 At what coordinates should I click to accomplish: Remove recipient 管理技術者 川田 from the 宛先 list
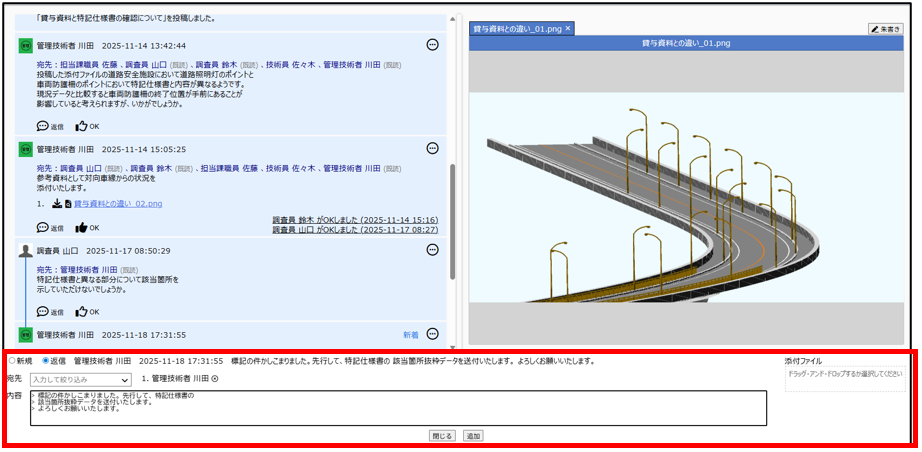(x=214, y=379)
